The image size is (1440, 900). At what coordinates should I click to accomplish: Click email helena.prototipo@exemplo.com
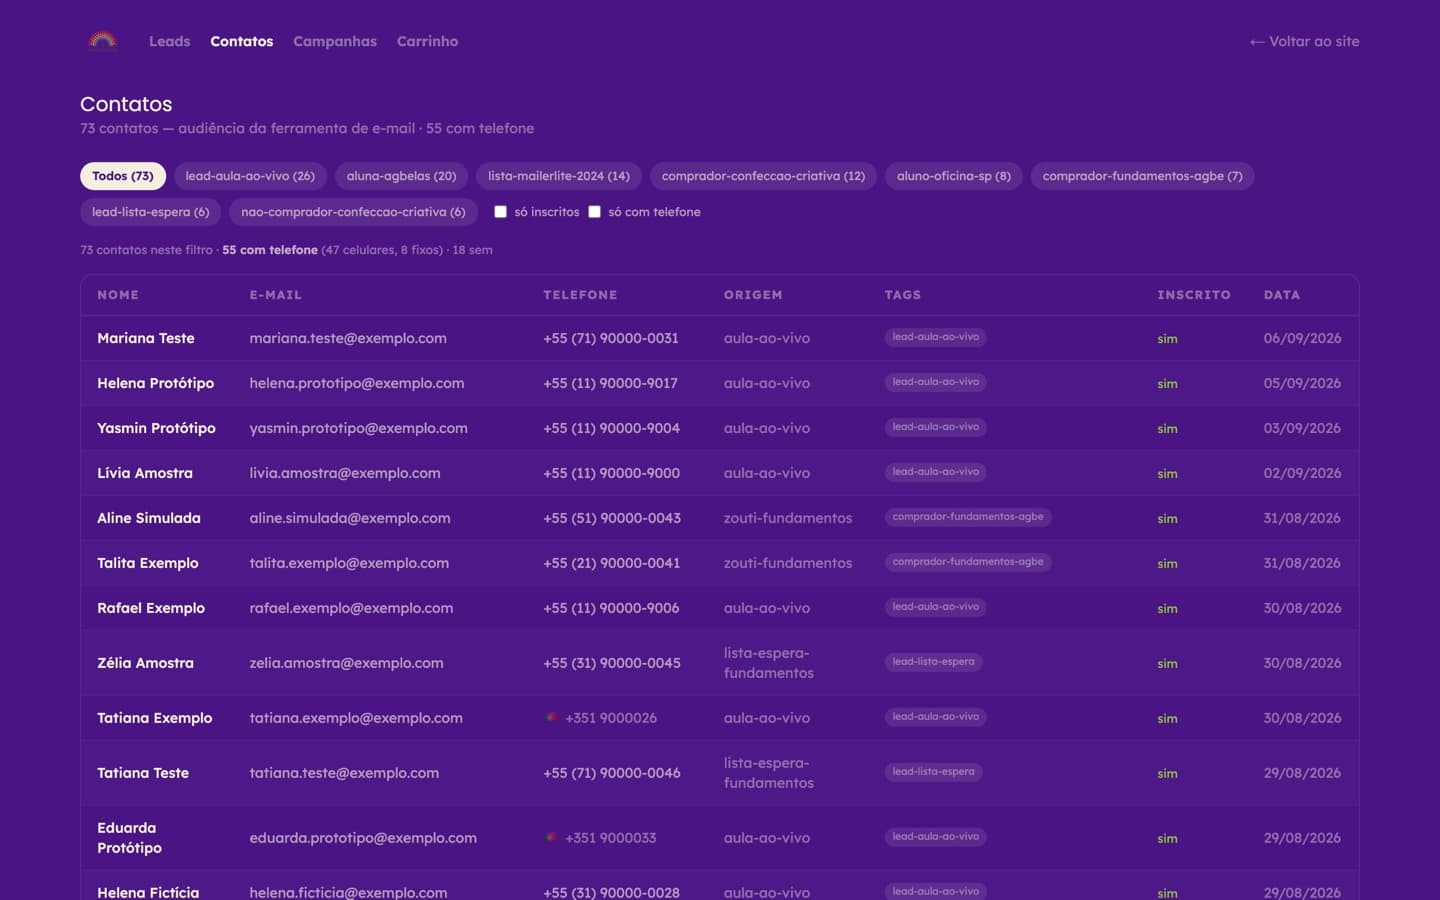click(x=357, y=383)
